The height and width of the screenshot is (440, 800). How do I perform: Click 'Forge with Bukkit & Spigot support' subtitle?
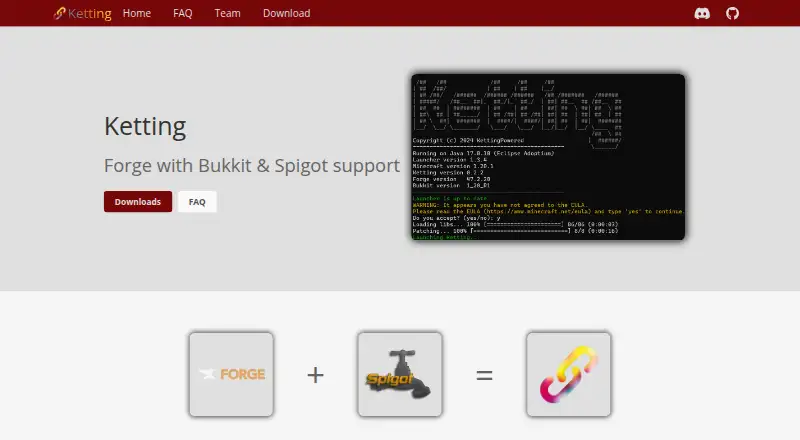tap(252, 165)
